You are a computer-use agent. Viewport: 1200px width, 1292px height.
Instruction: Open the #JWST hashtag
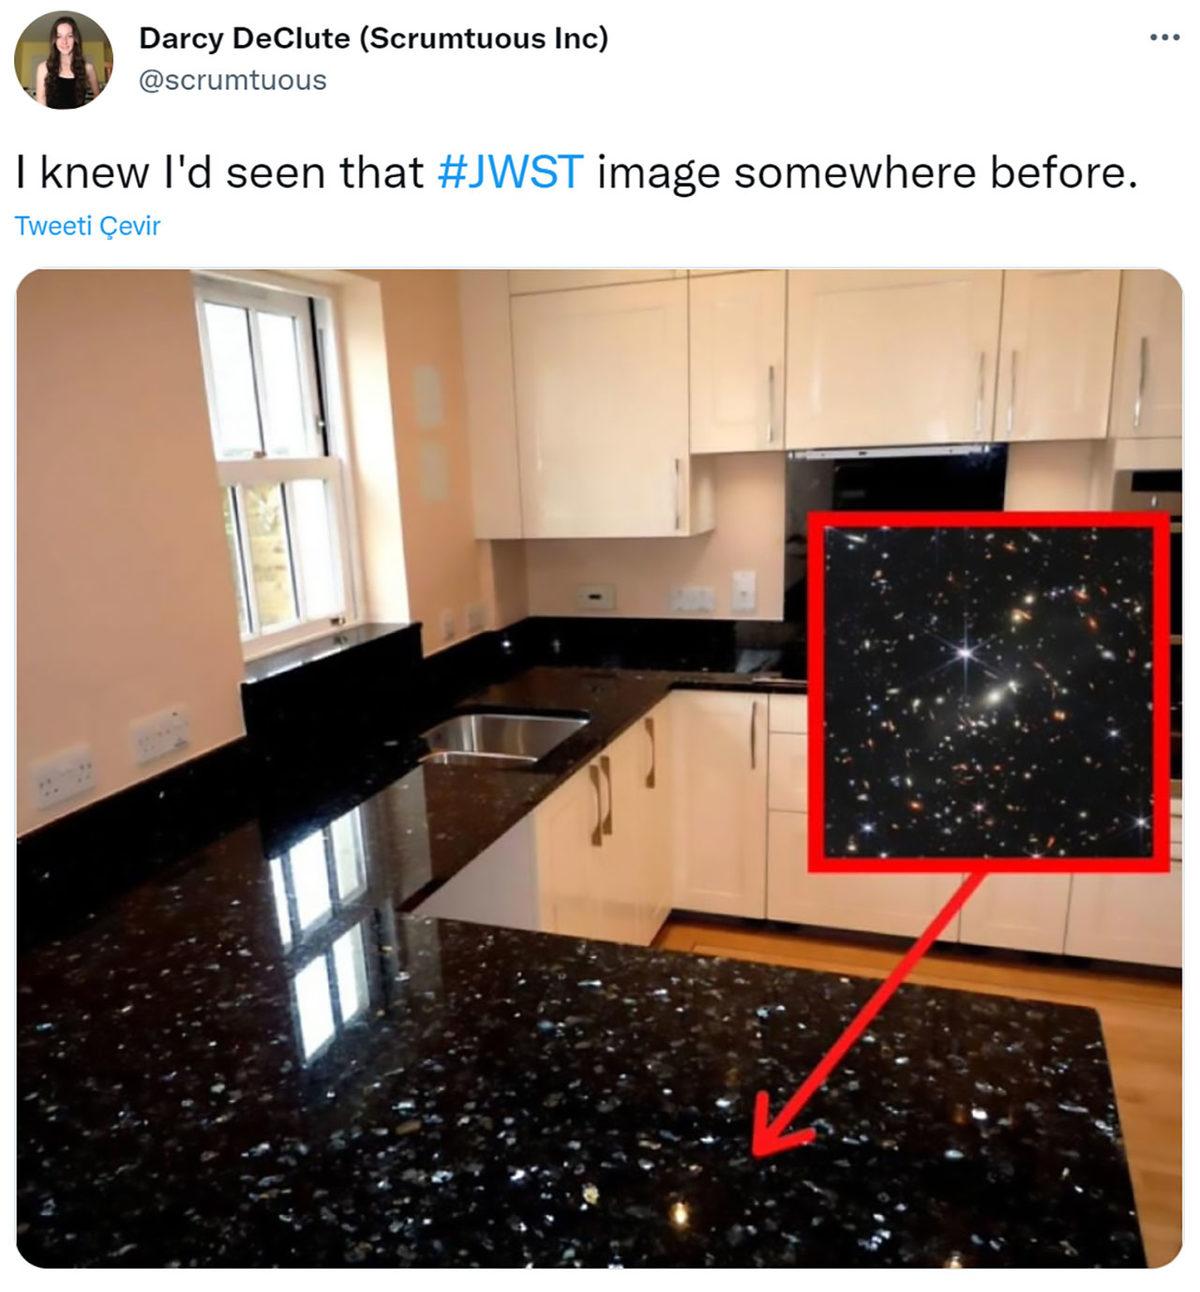510,172
